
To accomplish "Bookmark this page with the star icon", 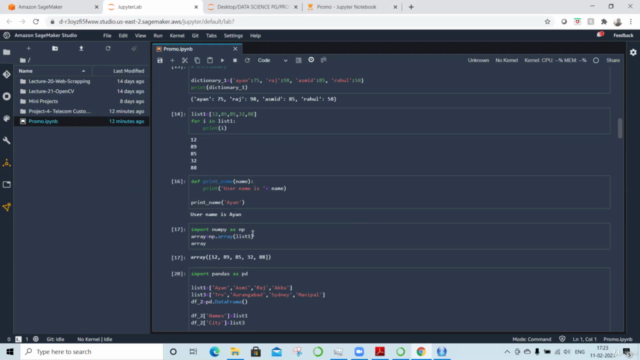I will coord(547,22).
